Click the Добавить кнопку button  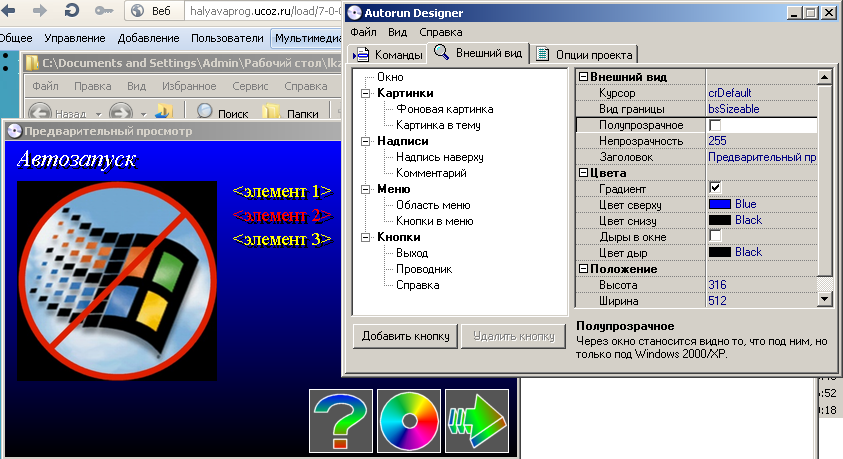(405, 336)
